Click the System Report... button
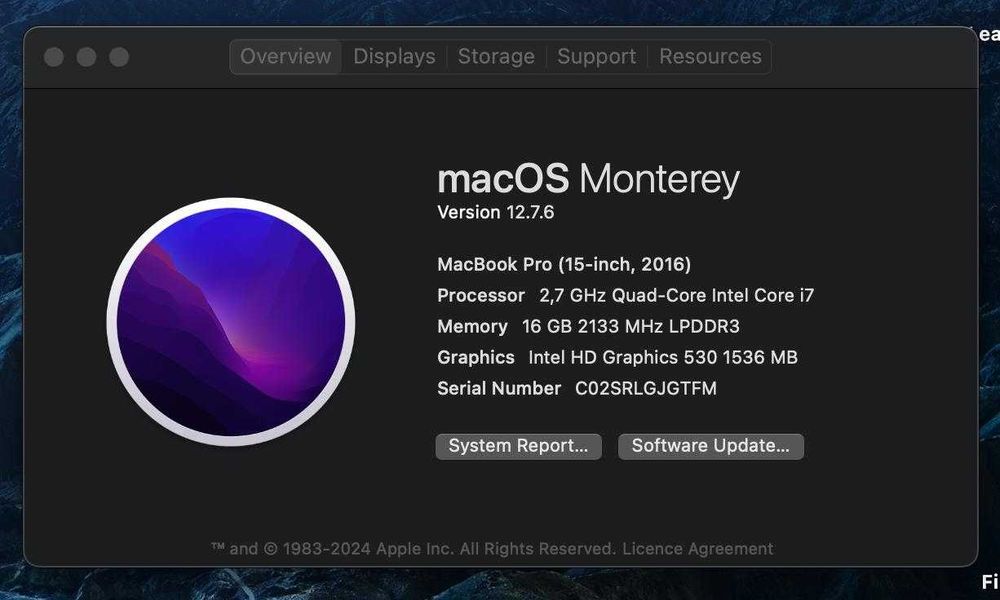Screen dimensions: 1000x600 tap(518, 446)
